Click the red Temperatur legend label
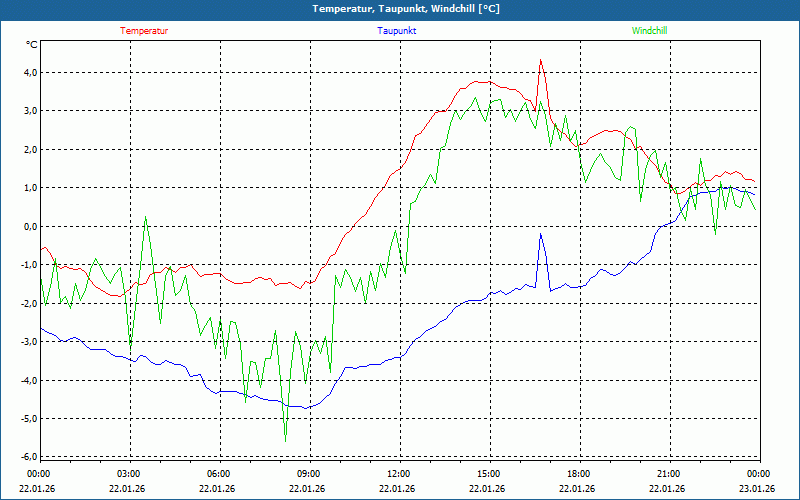The width and height of the screenshot is (800, 500). [144, 31]
